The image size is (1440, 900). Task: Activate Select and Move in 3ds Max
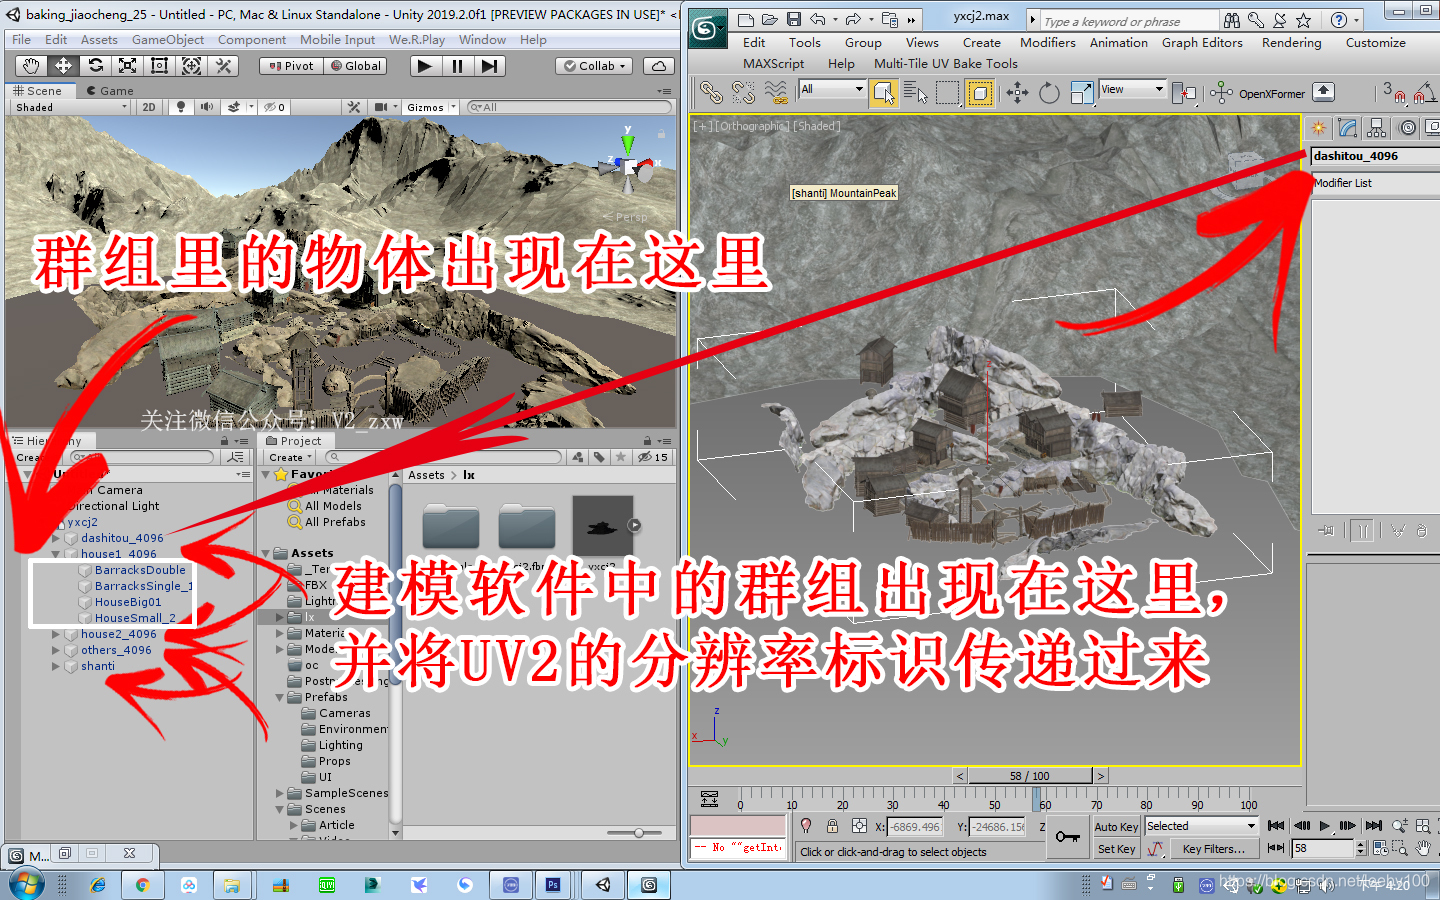point(1015,92)
